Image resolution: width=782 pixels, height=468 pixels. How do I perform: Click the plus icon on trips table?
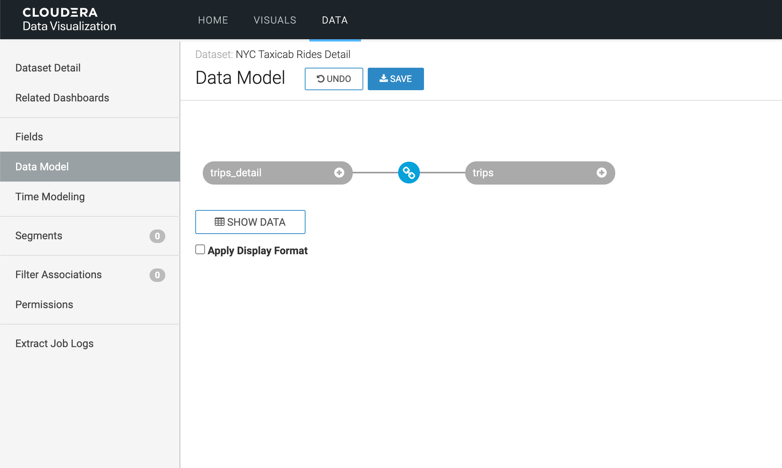point(601,173)
